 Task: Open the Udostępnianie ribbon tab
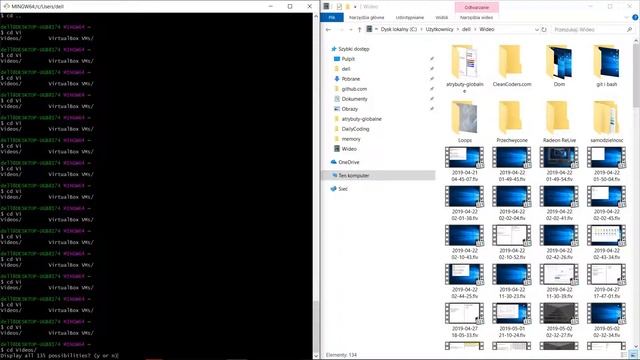(410, 18)
